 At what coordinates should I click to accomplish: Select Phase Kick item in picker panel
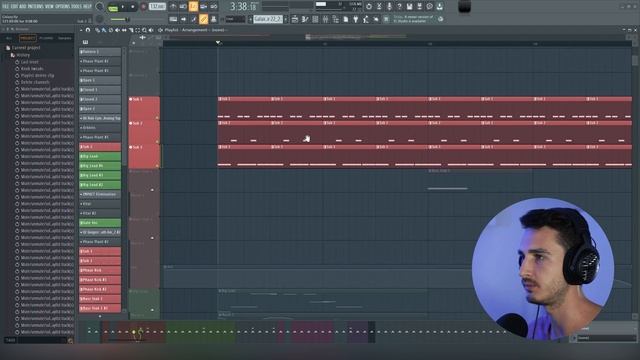tap(100, 270)
